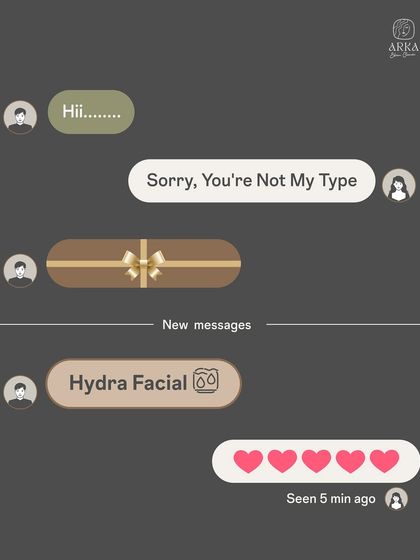
Task: Open the man's avatar beside gift message
Action: (20, 271)
